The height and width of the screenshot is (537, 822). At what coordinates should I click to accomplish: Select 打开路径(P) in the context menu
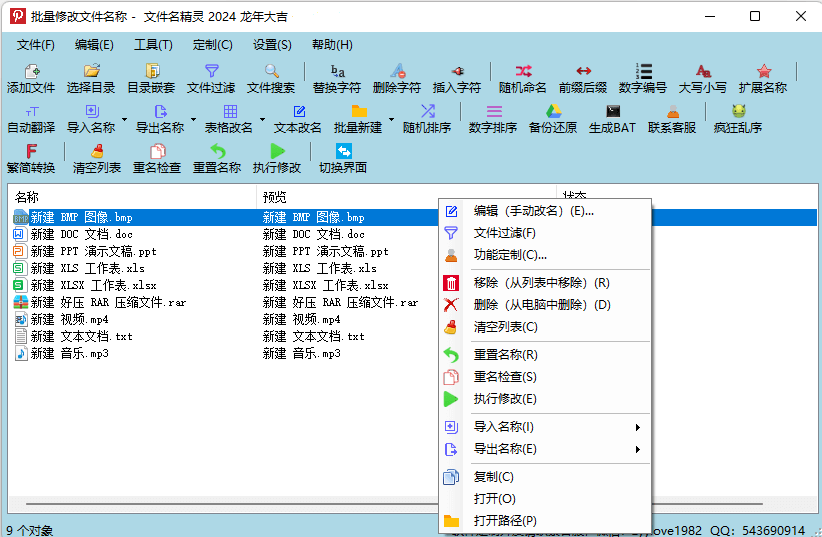click(x=505, y=521)
